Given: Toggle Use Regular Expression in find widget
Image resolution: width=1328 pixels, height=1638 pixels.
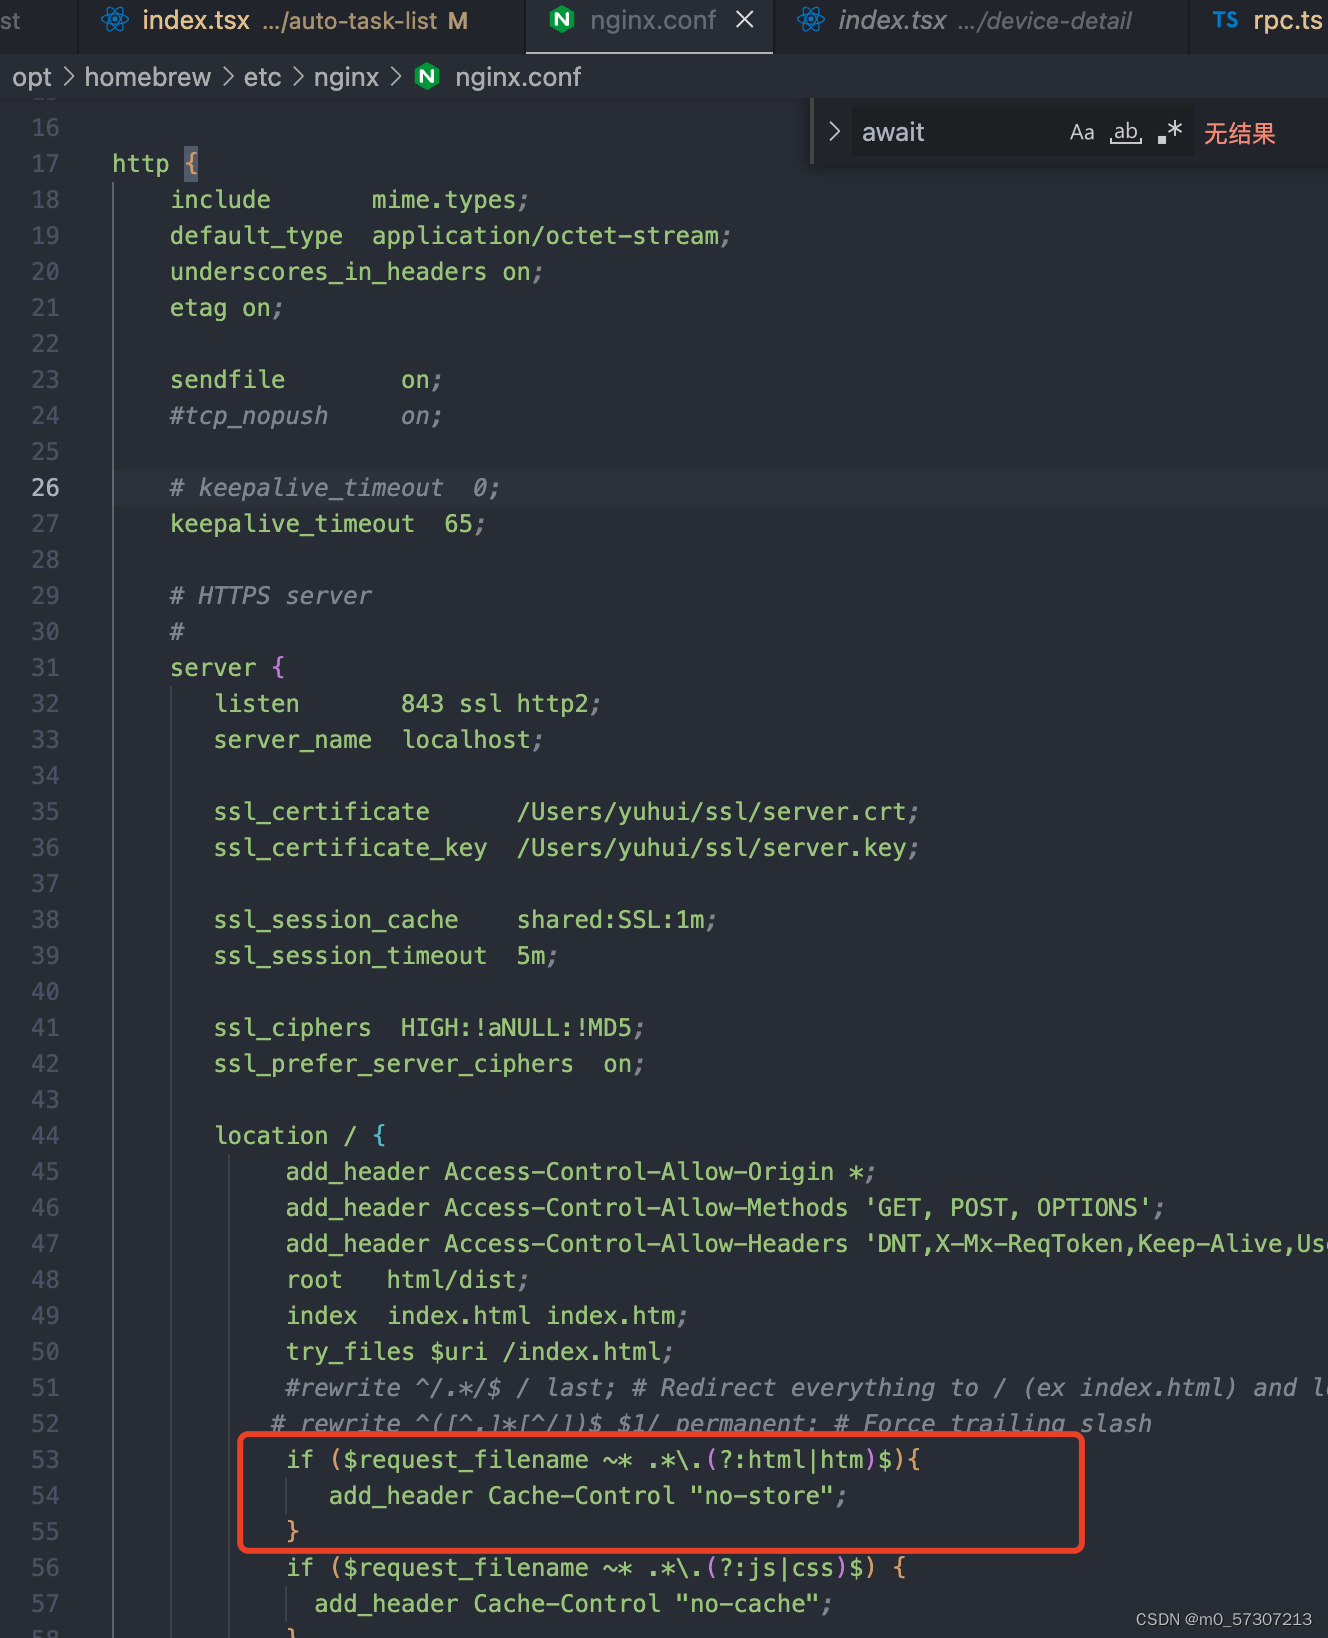Looking at the screenshot, I should [1170, 132].
